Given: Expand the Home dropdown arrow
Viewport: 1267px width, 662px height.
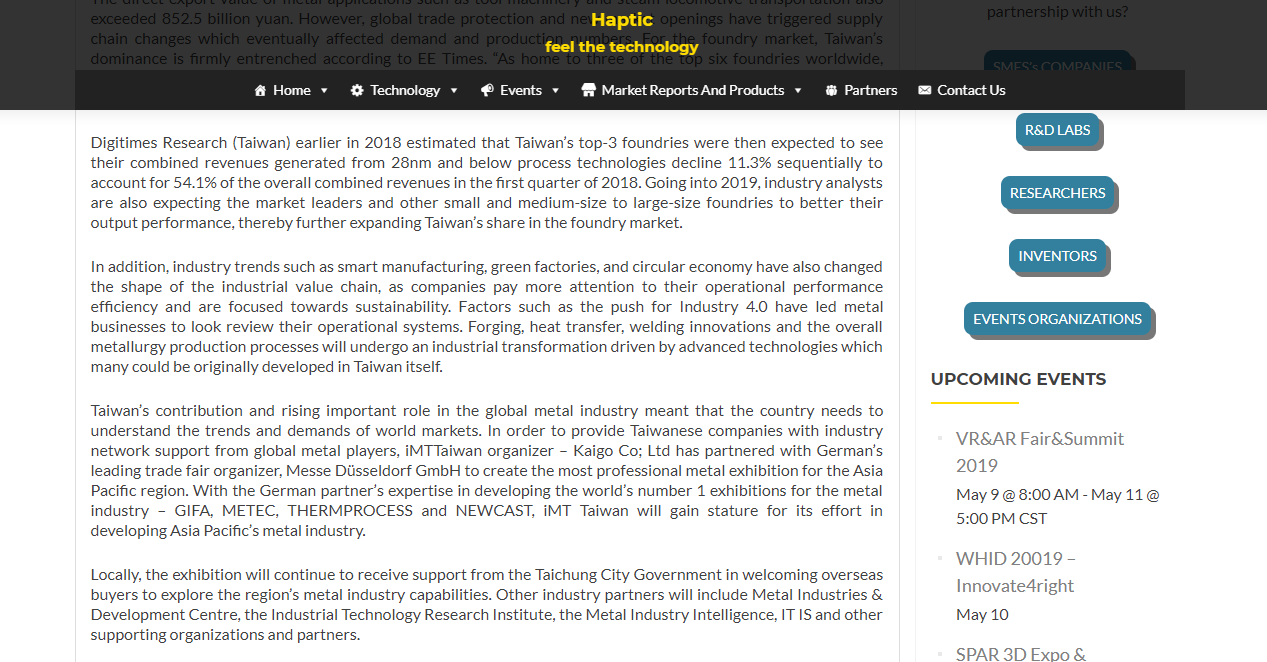Looking at the screenshot, I should 324,91.
